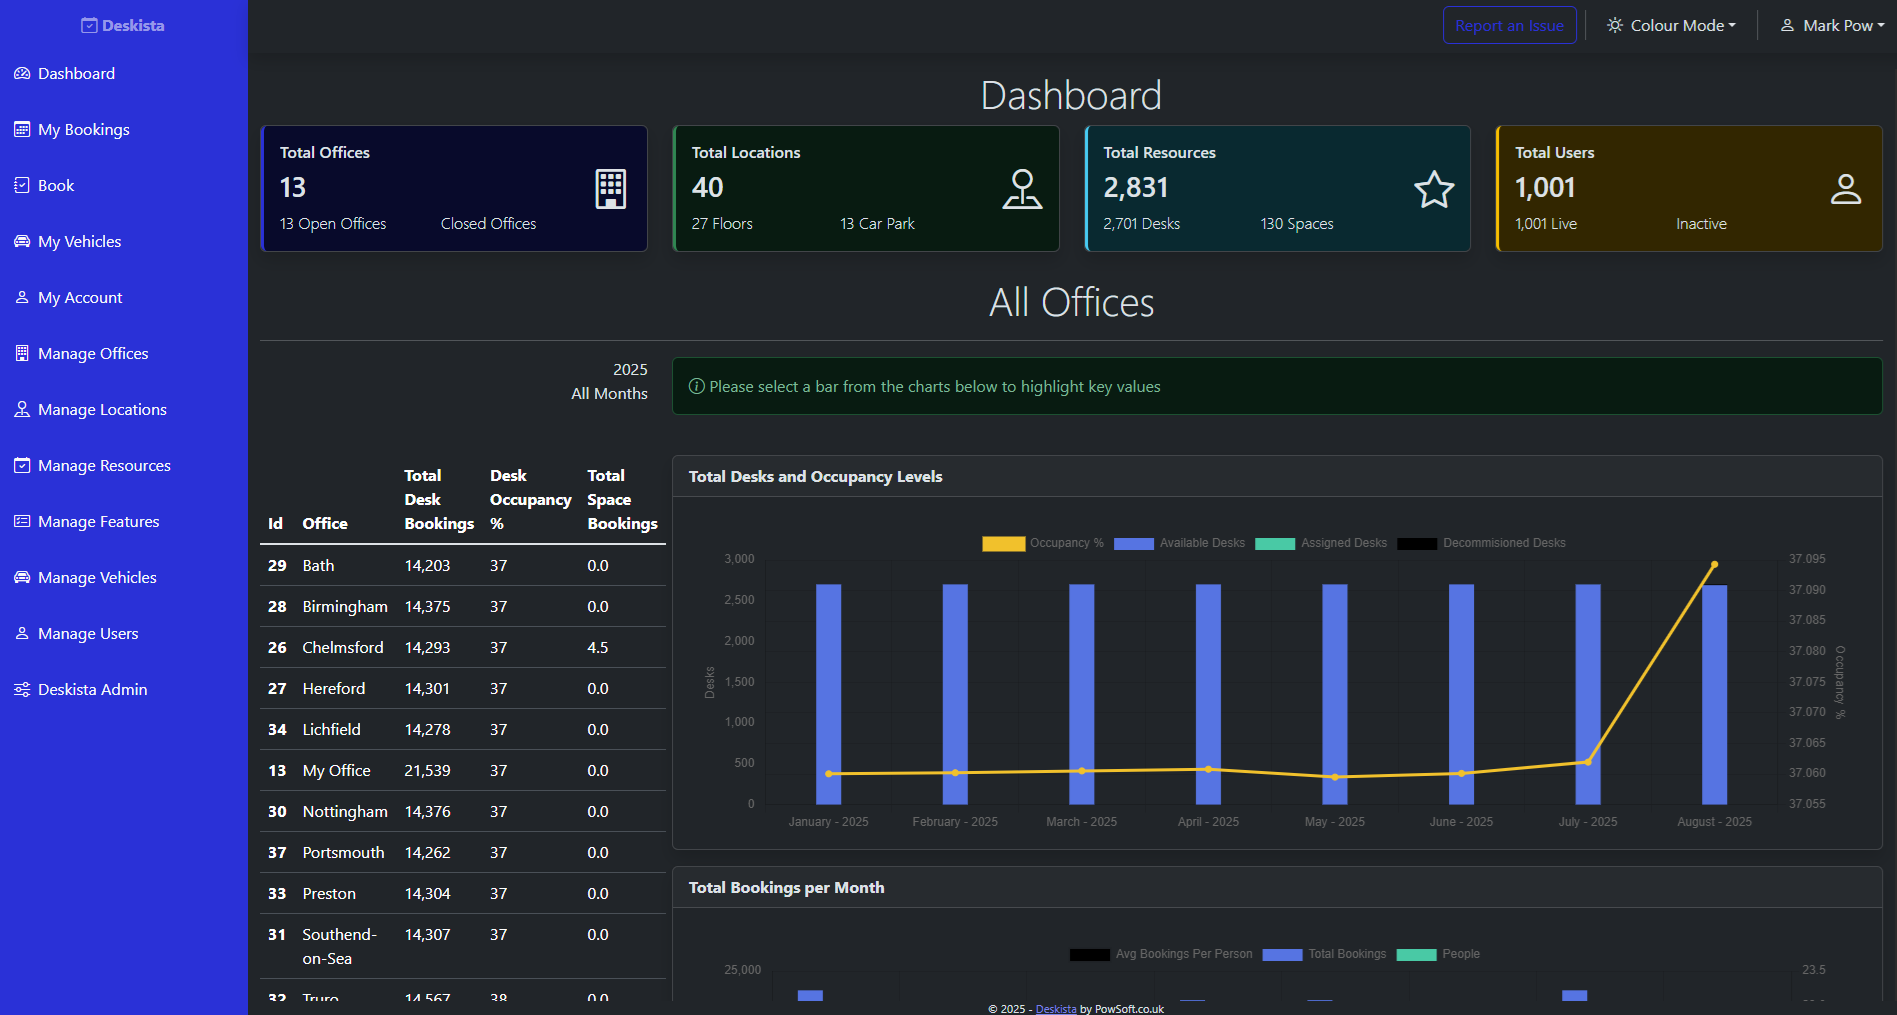Toggle Total Bookings legend in bookings chart
The width and height of the screenshot is (1897, 1015).
pos(1324,954)
